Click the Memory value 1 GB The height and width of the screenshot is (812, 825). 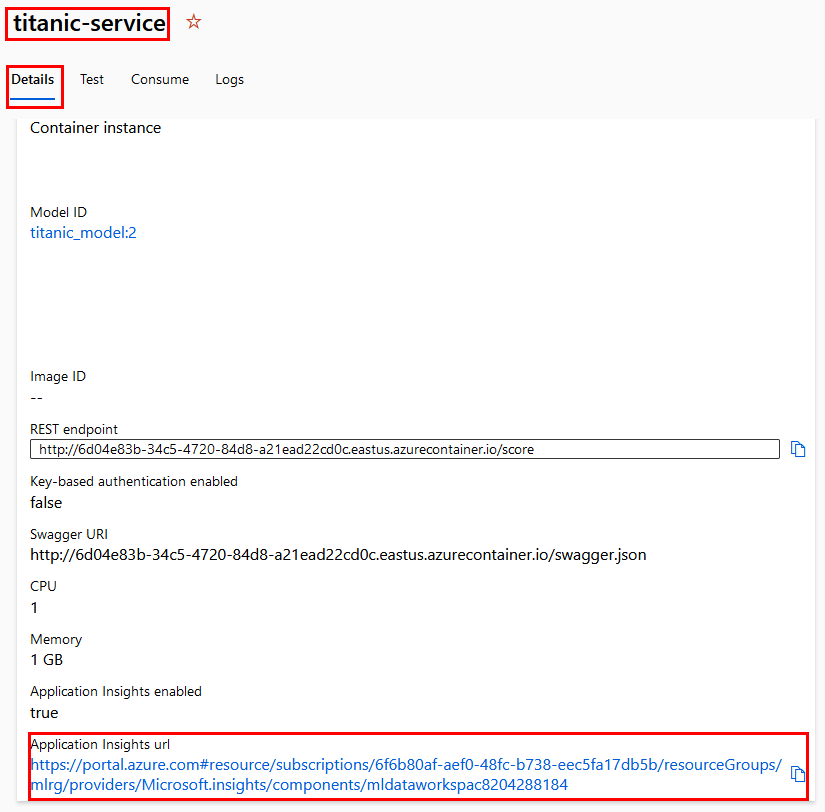47,660
